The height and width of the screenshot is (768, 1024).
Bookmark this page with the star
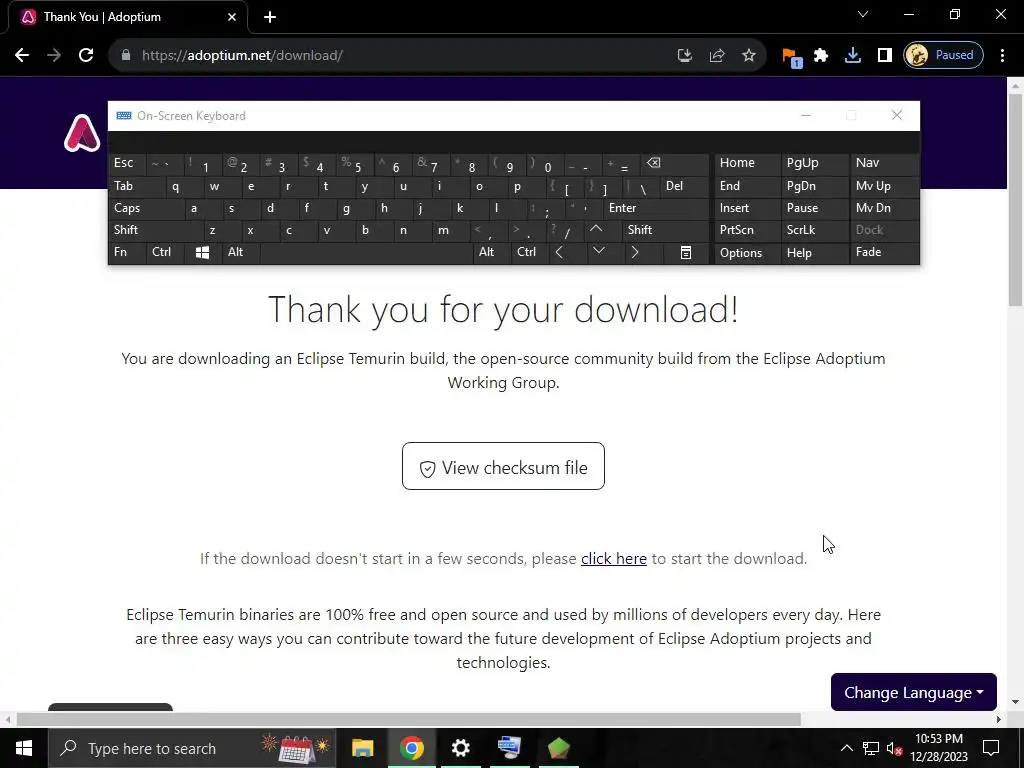[748, 56]
